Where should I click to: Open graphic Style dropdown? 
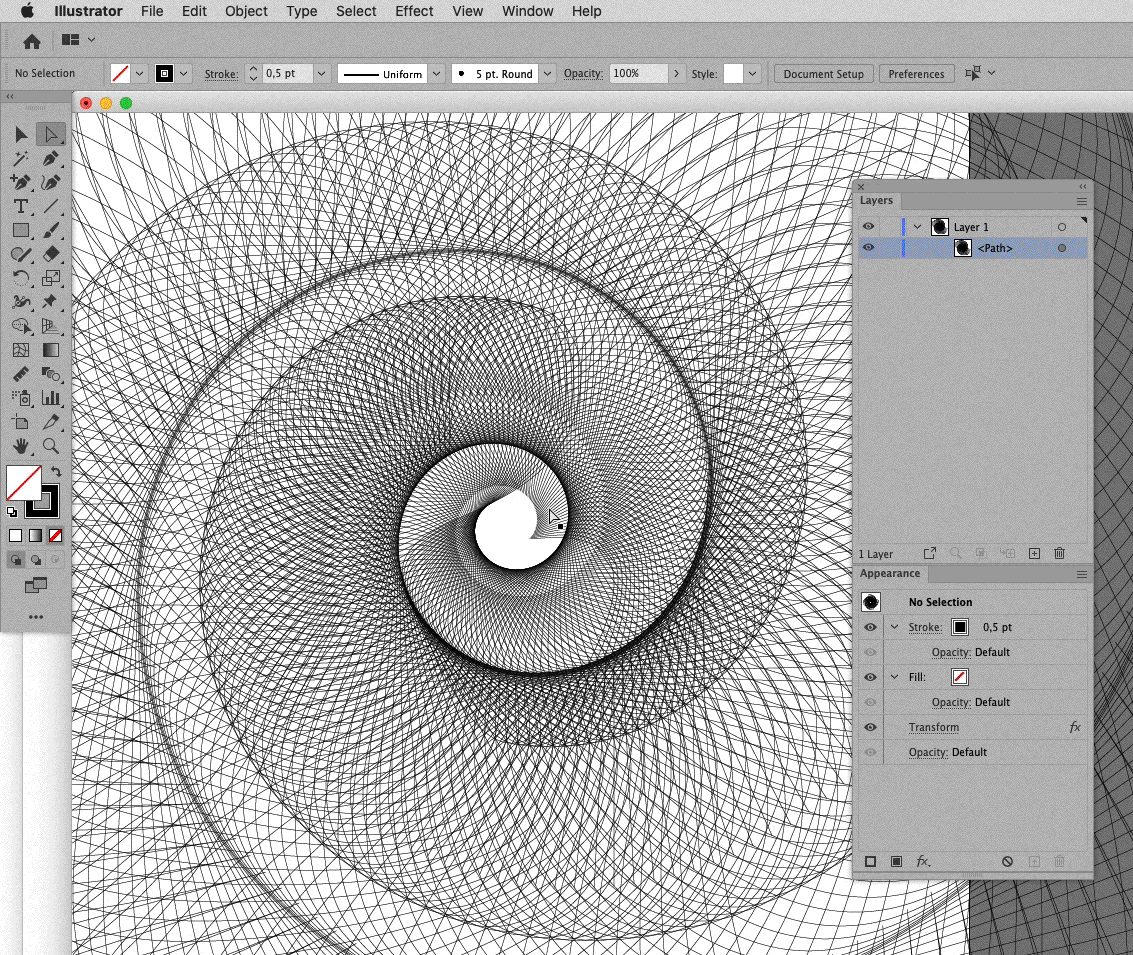tap(752, 74)
